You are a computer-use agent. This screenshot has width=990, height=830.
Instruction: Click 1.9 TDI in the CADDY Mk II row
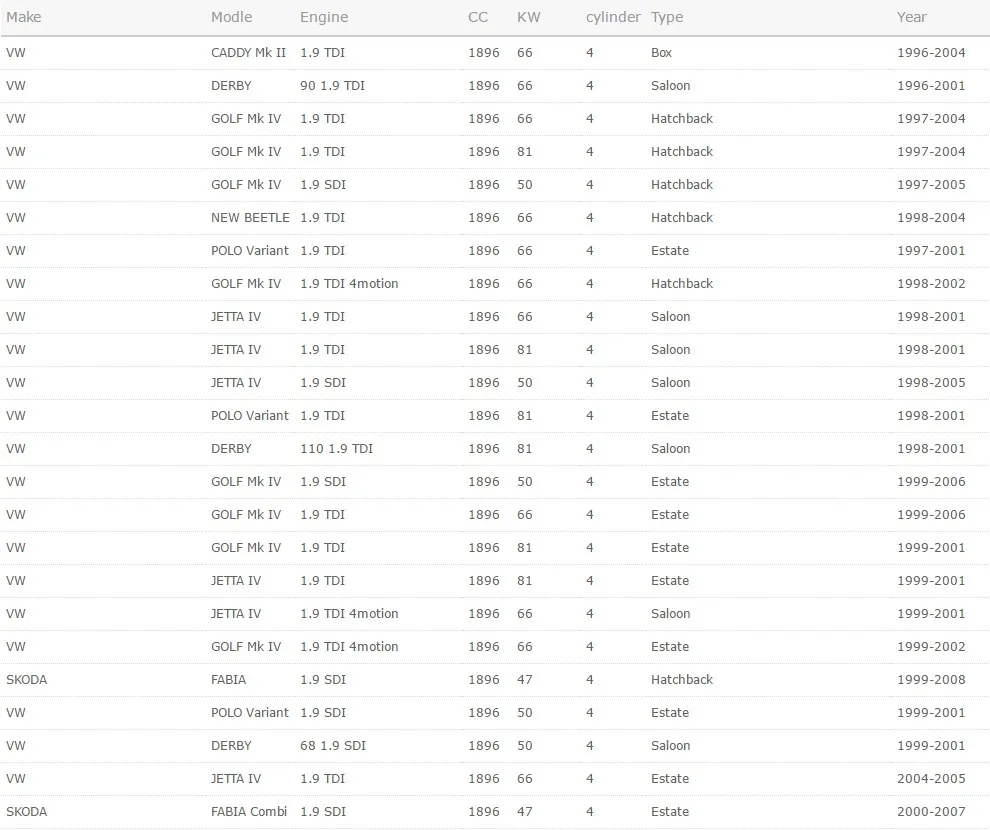(323, 53)
